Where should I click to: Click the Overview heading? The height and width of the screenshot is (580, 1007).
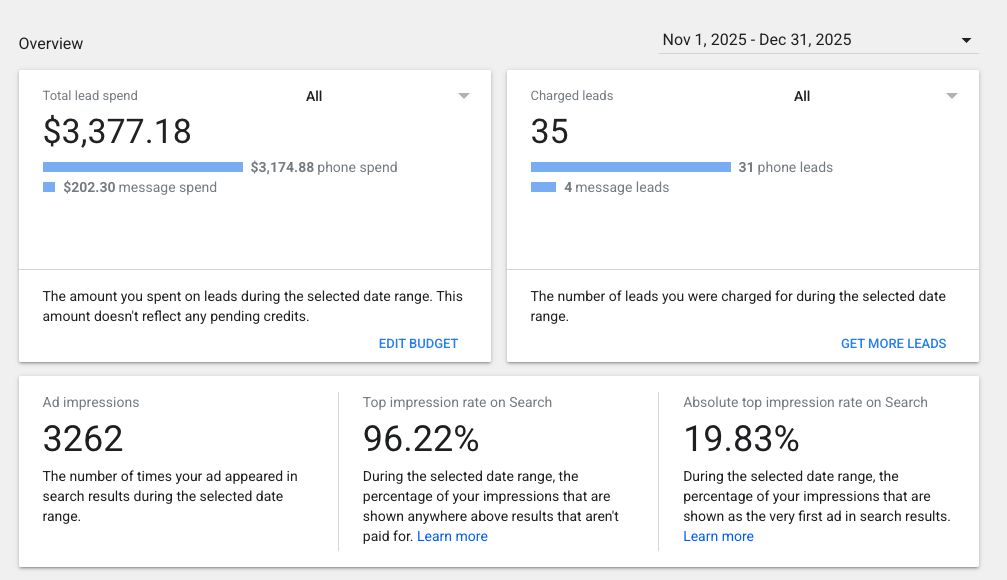point(51,44)
